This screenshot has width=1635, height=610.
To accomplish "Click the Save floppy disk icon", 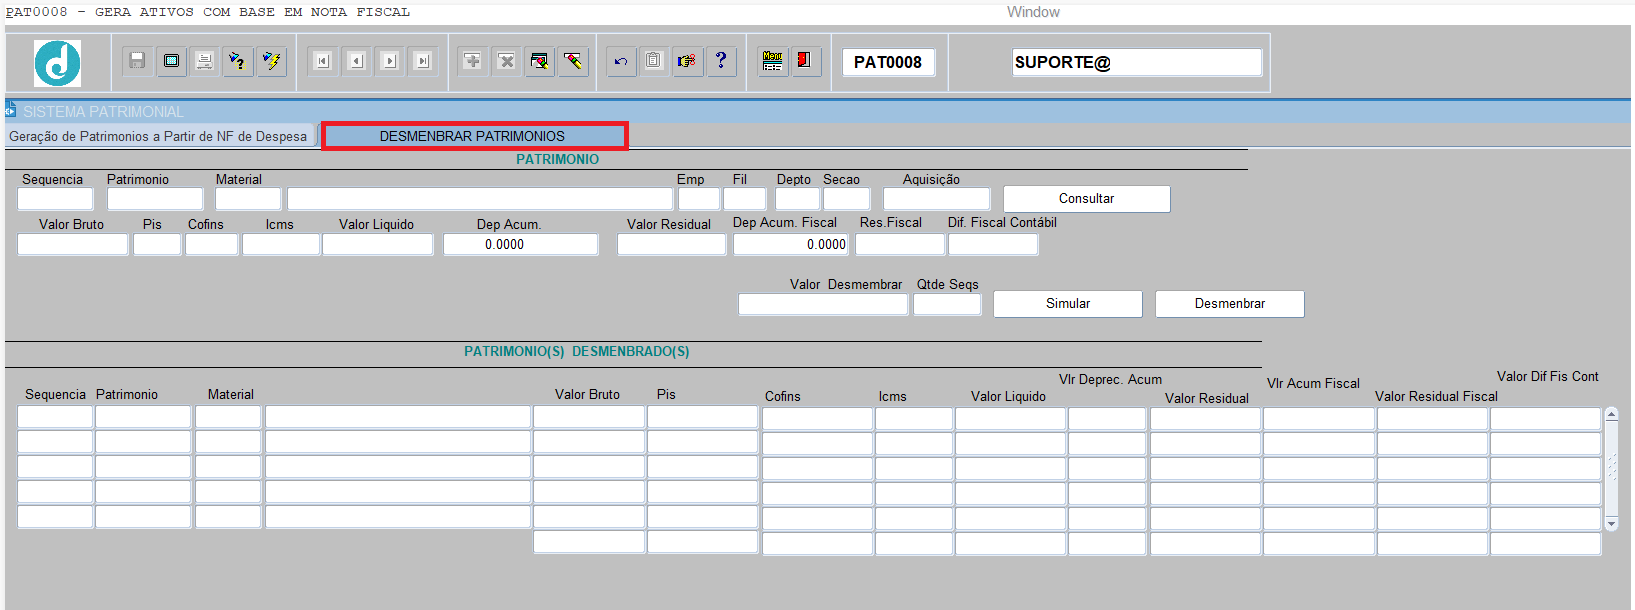I will [138, 61].
